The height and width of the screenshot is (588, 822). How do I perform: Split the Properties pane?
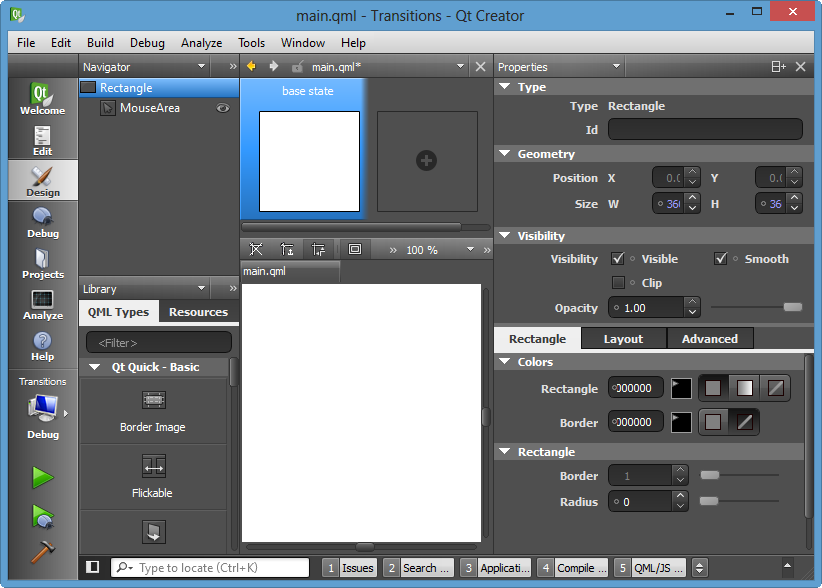[778, 67]
